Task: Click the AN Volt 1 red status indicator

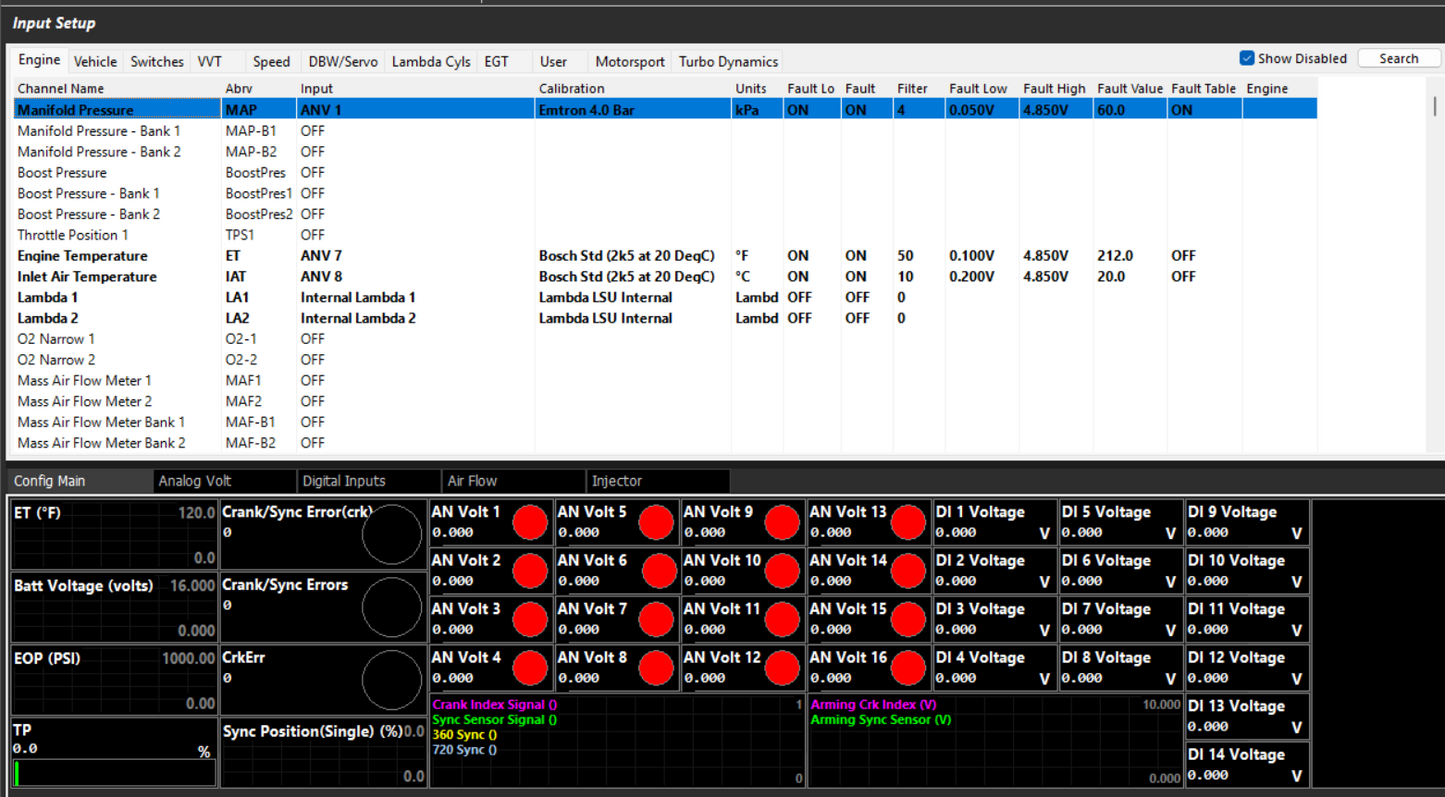Action: coord(529,522)
